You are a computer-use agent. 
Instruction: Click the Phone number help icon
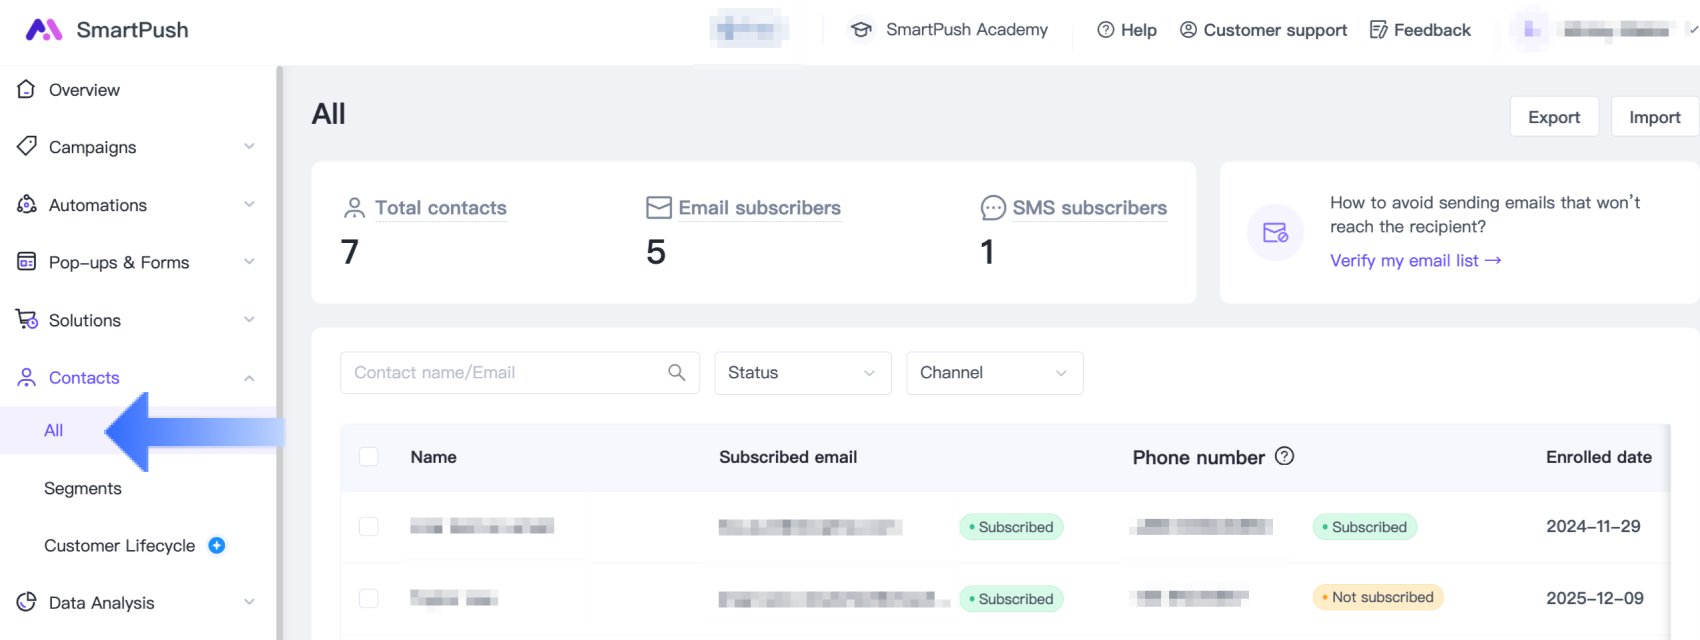[1285, 456]
